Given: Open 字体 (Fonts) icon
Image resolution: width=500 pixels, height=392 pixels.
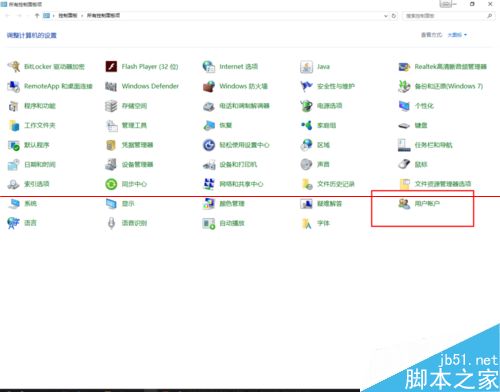Looking at the screenshot, I should (x=306, y=223).
